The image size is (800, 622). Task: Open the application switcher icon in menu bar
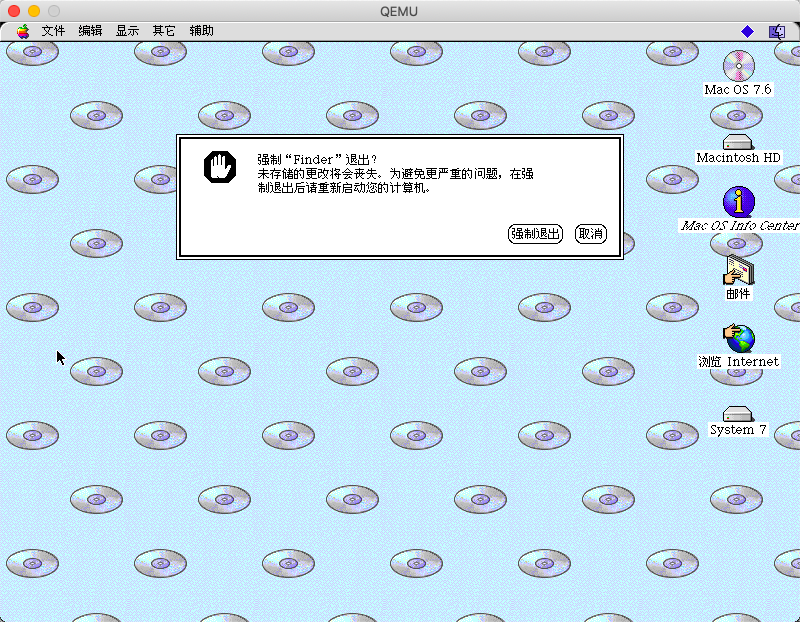click(777, 32)
